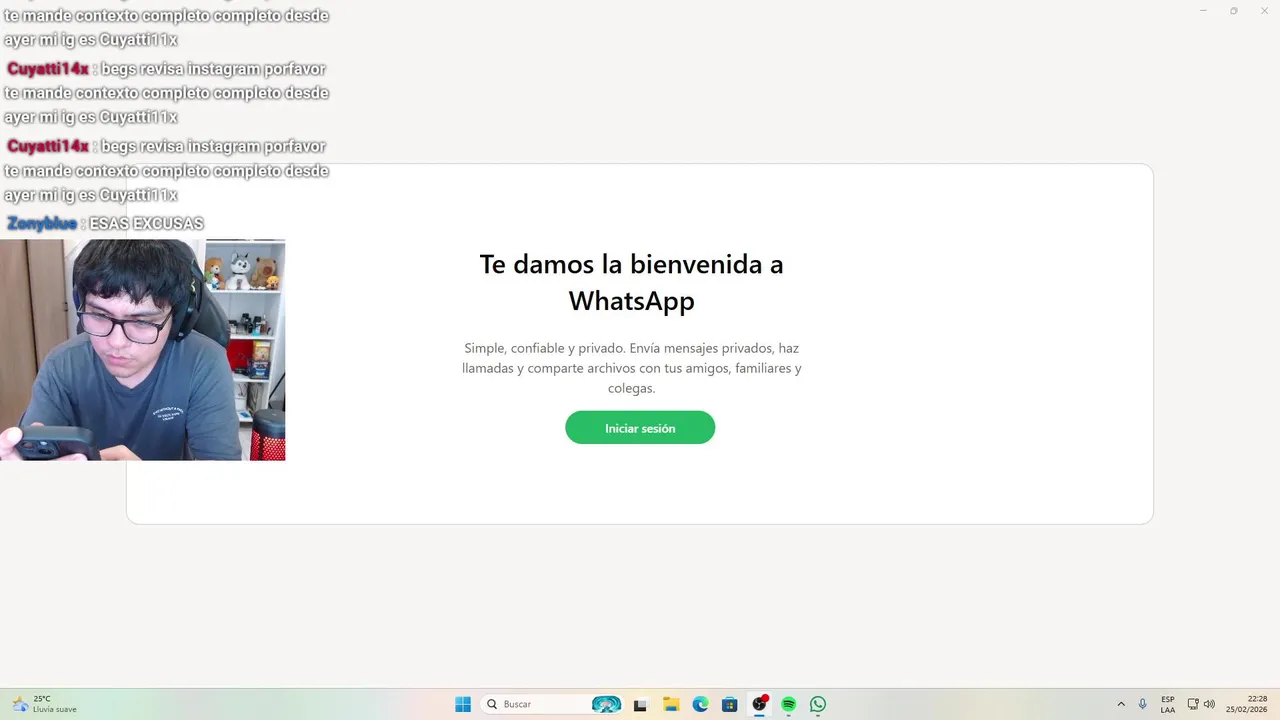The width and height of the screenshot is (1280, 720).
Task: Restore down the WhatsApp window
Action: [x=1233, y=10]
